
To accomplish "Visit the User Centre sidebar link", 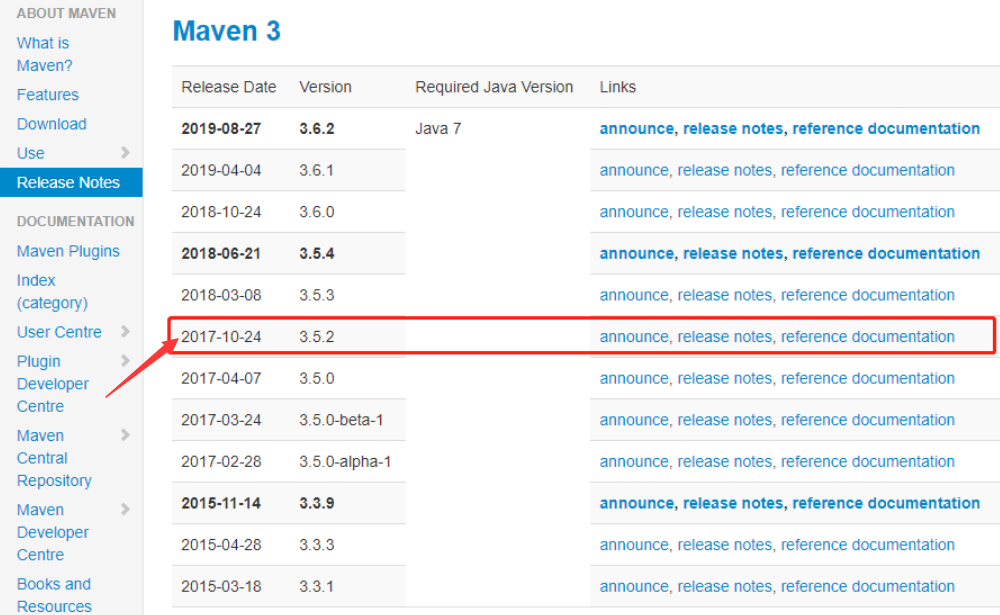I will tap(59, 332).
